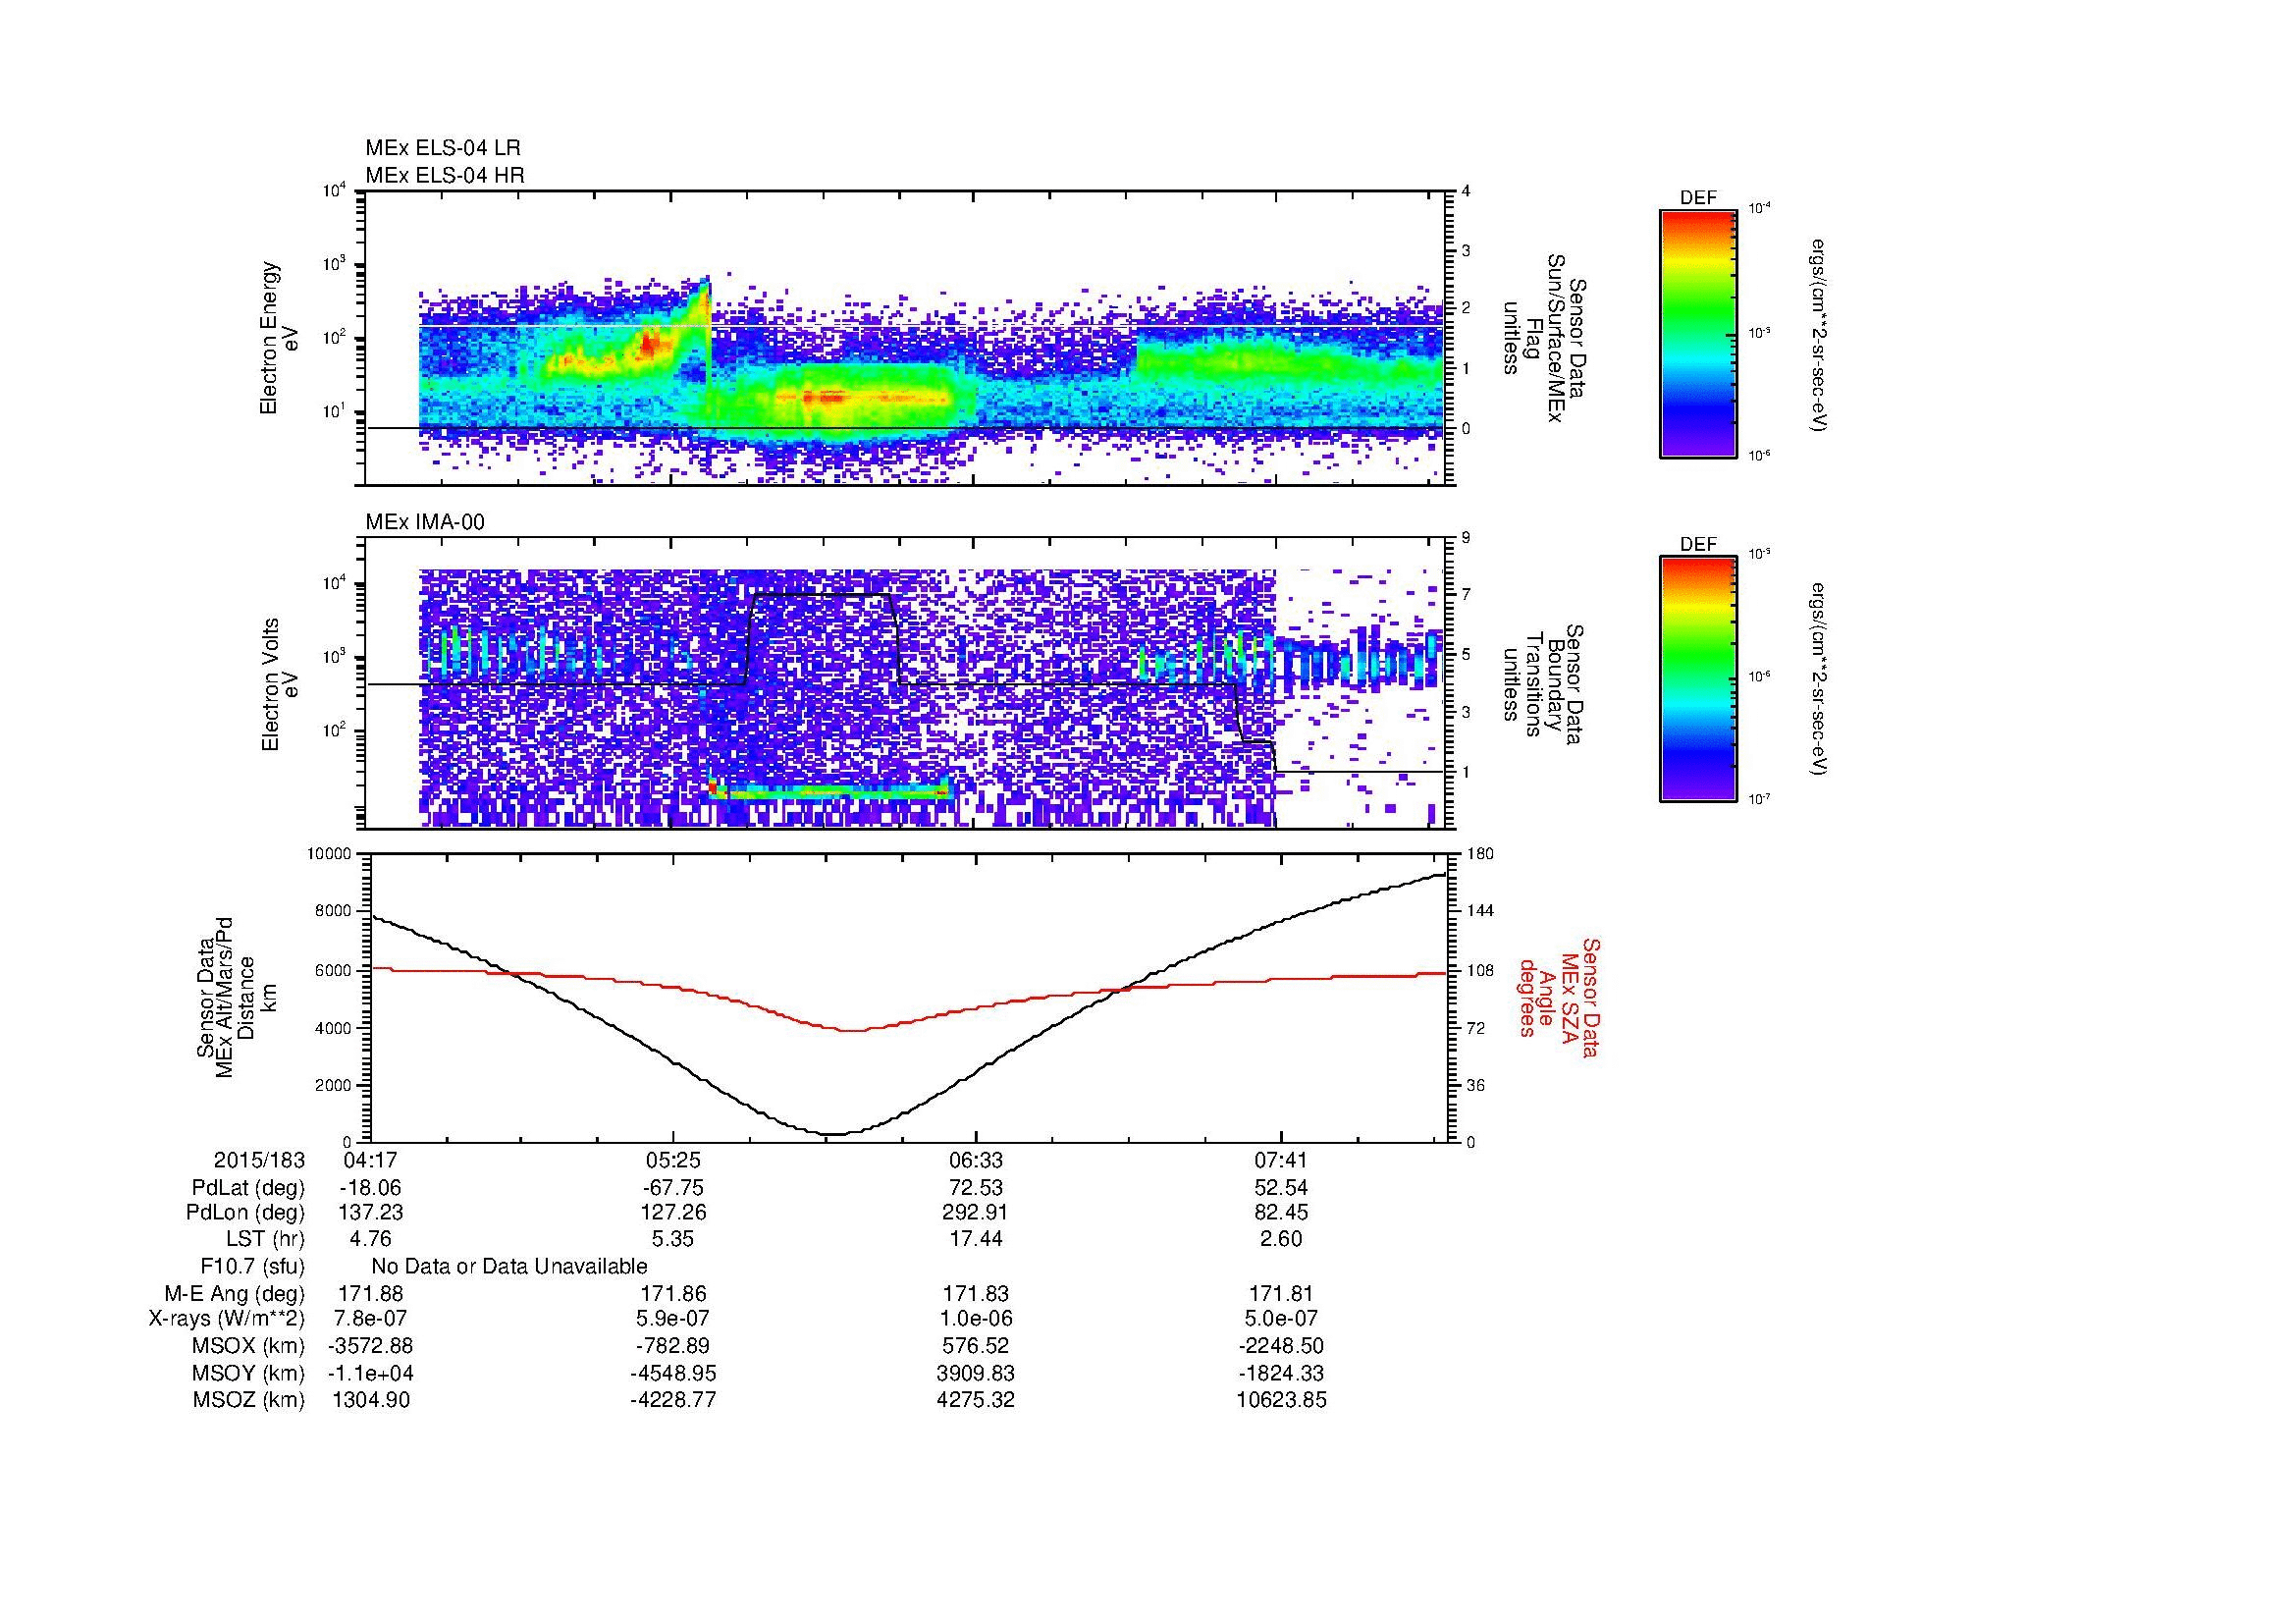The height and width of the screenshot is (1623, 2296).
Task: Click the 180 SZA axis tick label
Action: coord(1480,854)
